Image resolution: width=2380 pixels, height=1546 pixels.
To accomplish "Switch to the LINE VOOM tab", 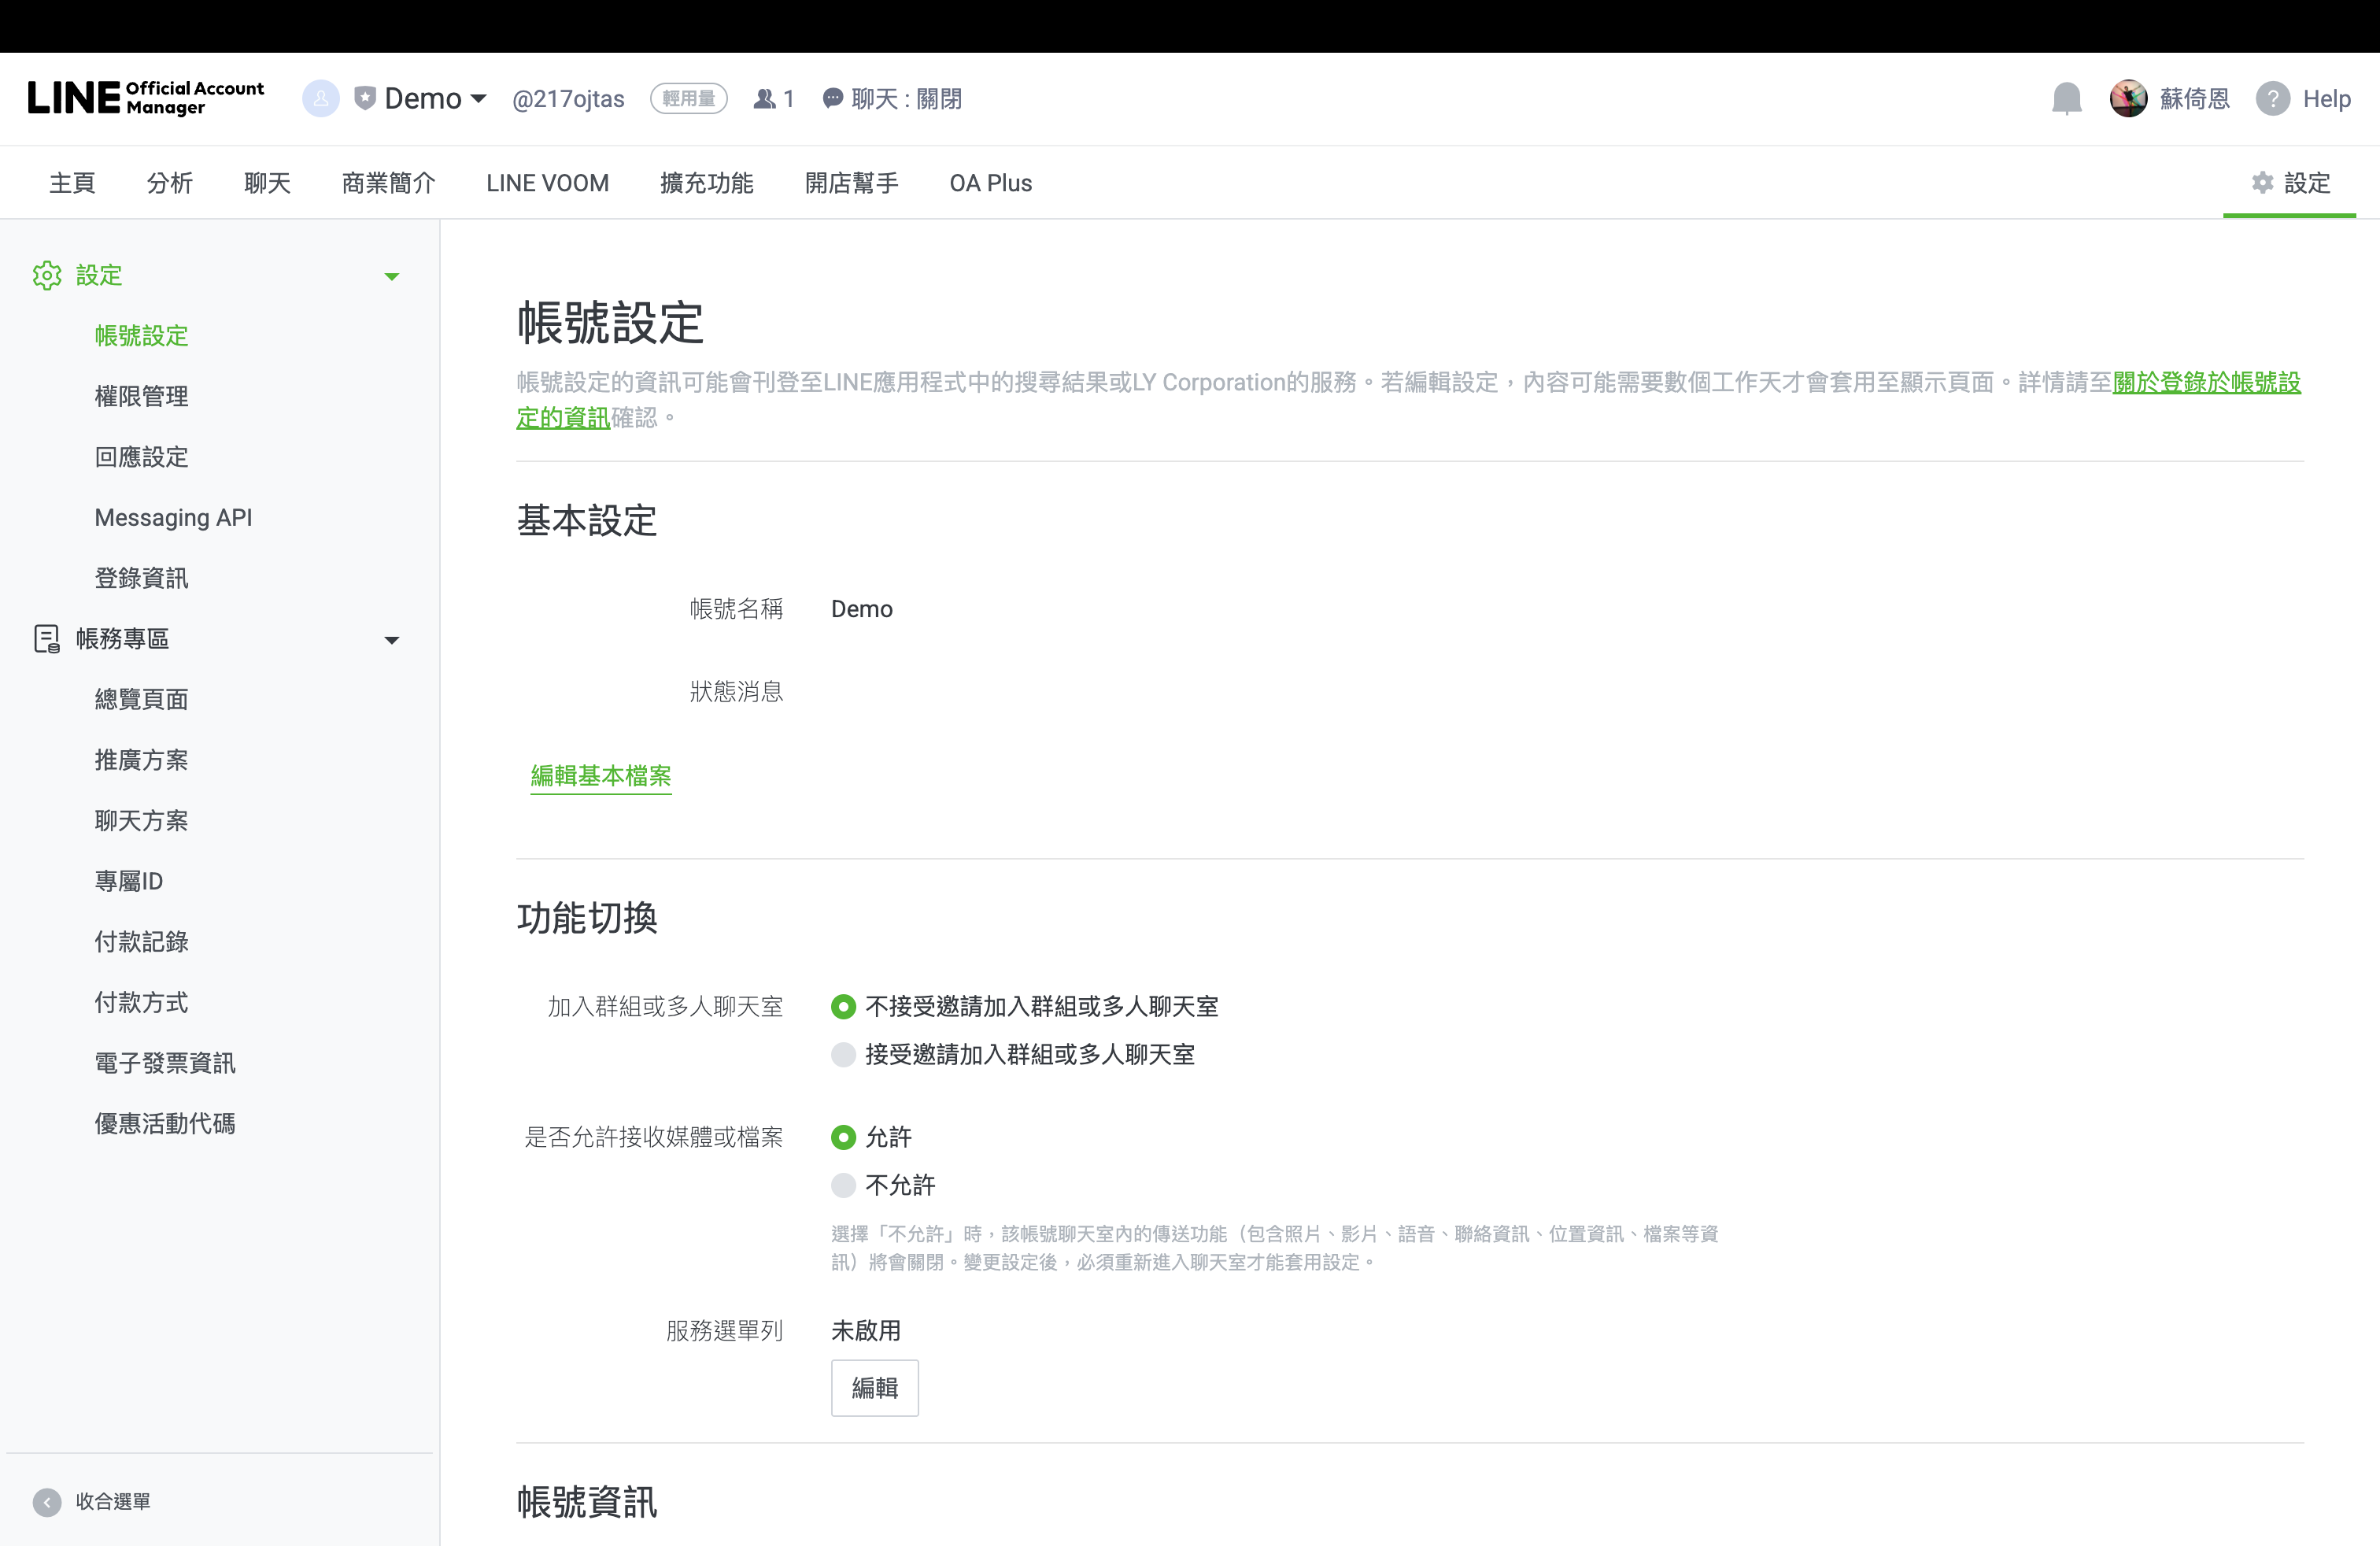I will (x=547, y=183).
